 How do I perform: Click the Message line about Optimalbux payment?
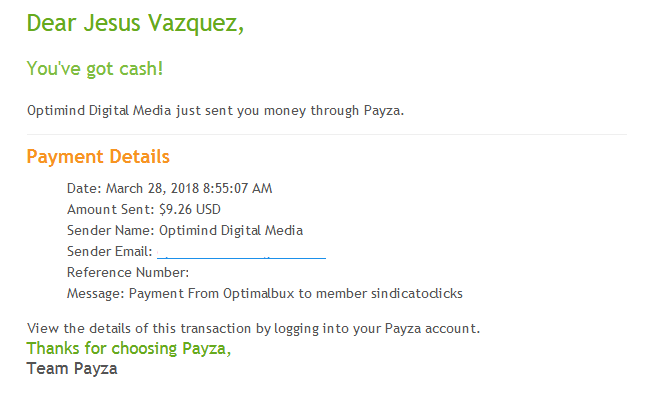265,294
